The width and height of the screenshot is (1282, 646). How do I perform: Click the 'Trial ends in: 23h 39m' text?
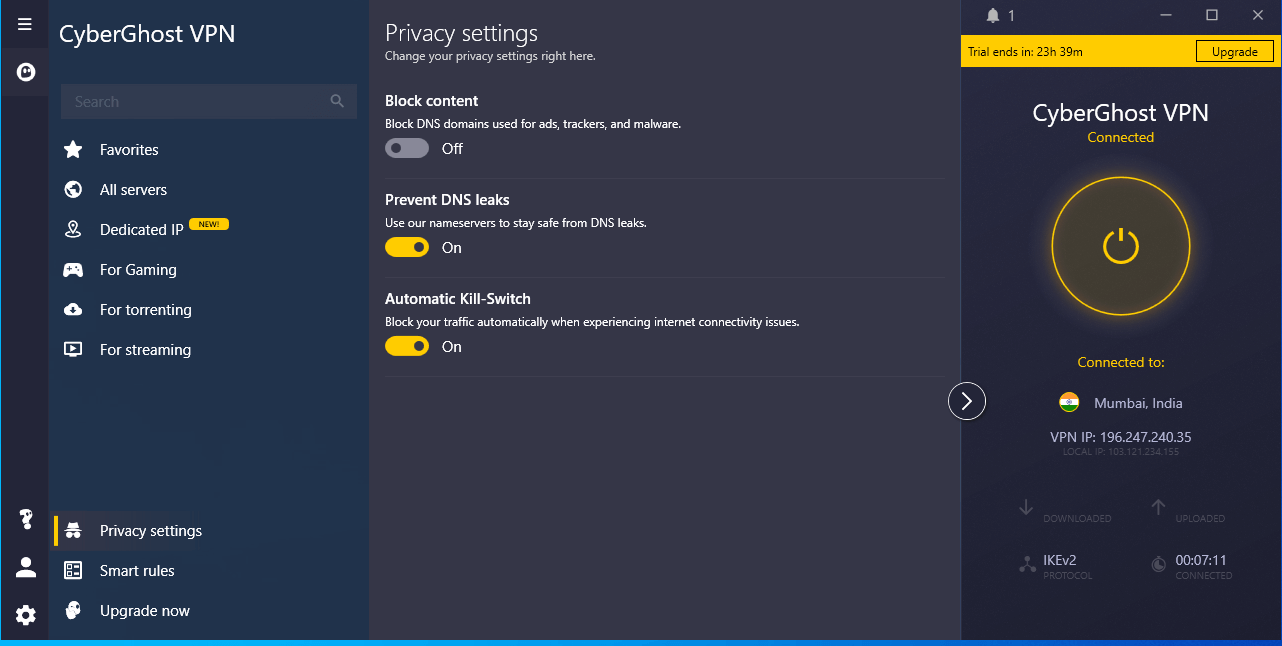pyautogui.click(x=1025, y=52)
